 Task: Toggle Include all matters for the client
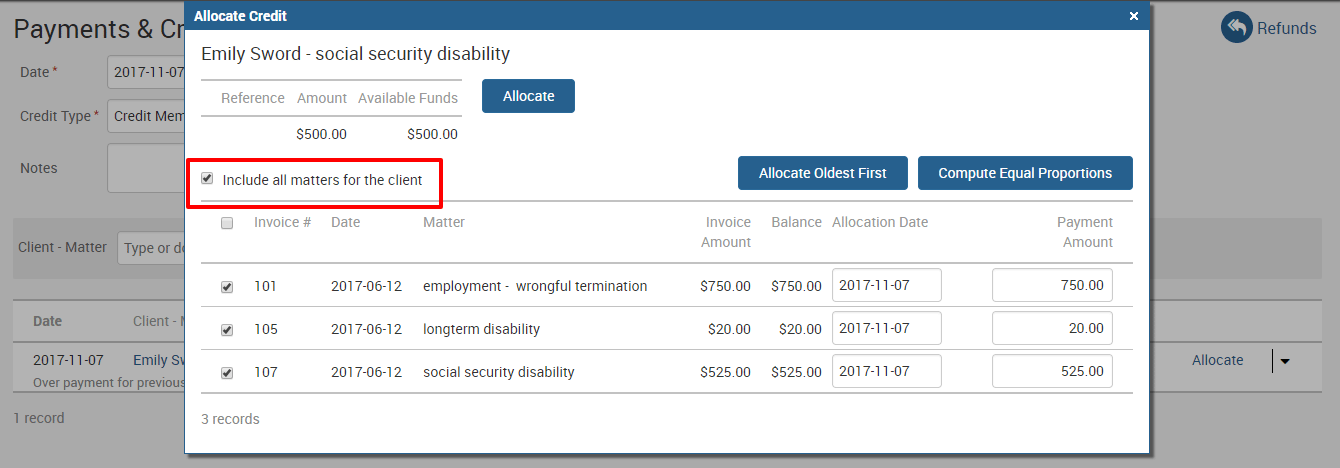(x=208, y=179)
